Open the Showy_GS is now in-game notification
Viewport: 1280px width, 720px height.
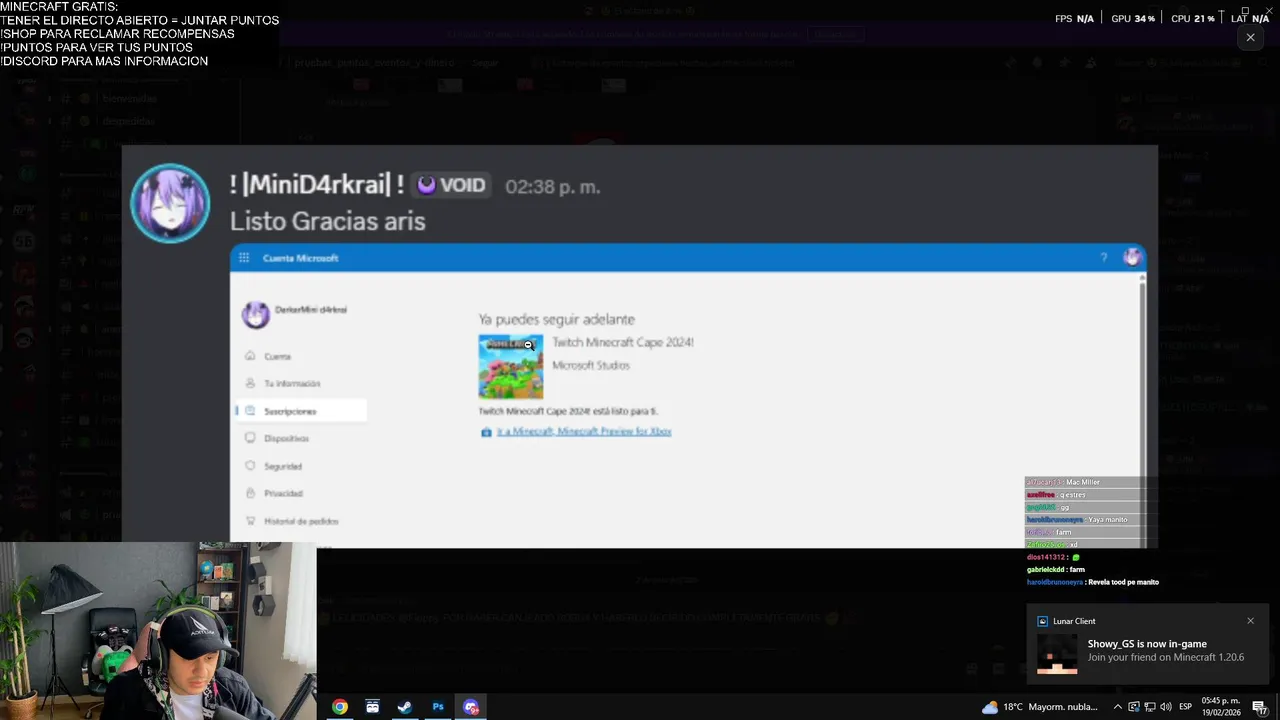(1148, 644)
